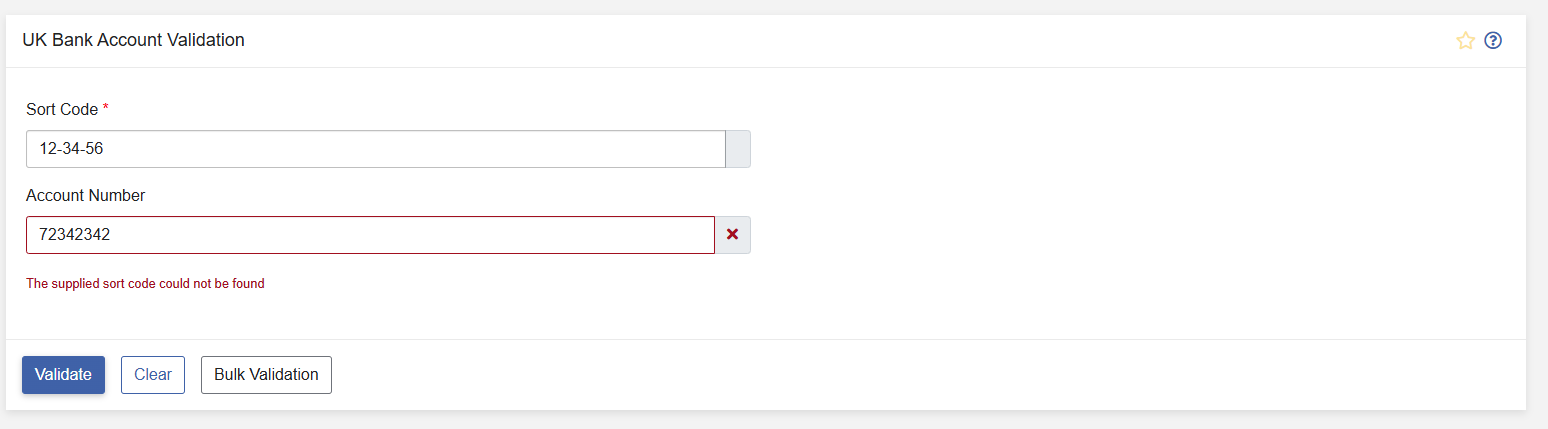Mark the page as favorite with the star icon
Screen dimensions: 1548x429
1465,41
